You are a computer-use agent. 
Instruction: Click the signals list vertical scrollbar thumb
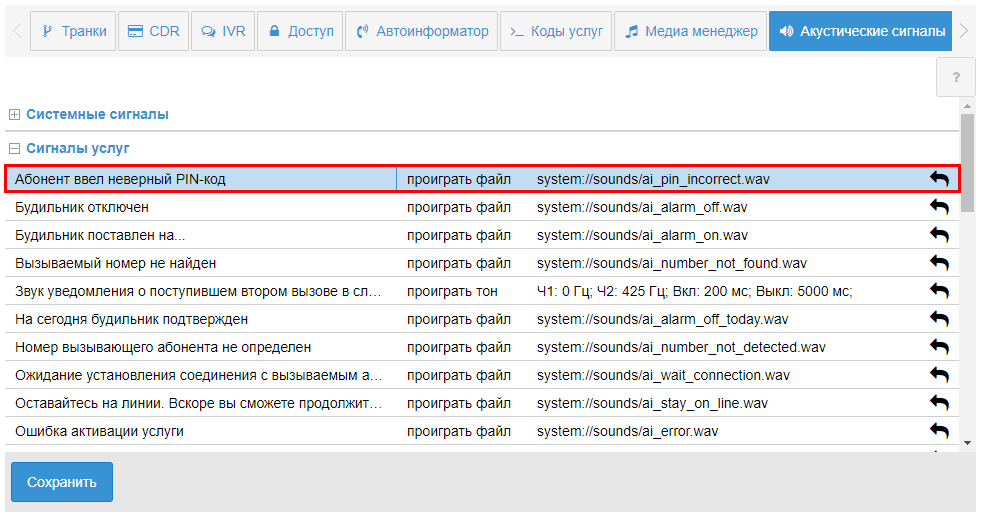pyautogui.click(x=967, y=160)
